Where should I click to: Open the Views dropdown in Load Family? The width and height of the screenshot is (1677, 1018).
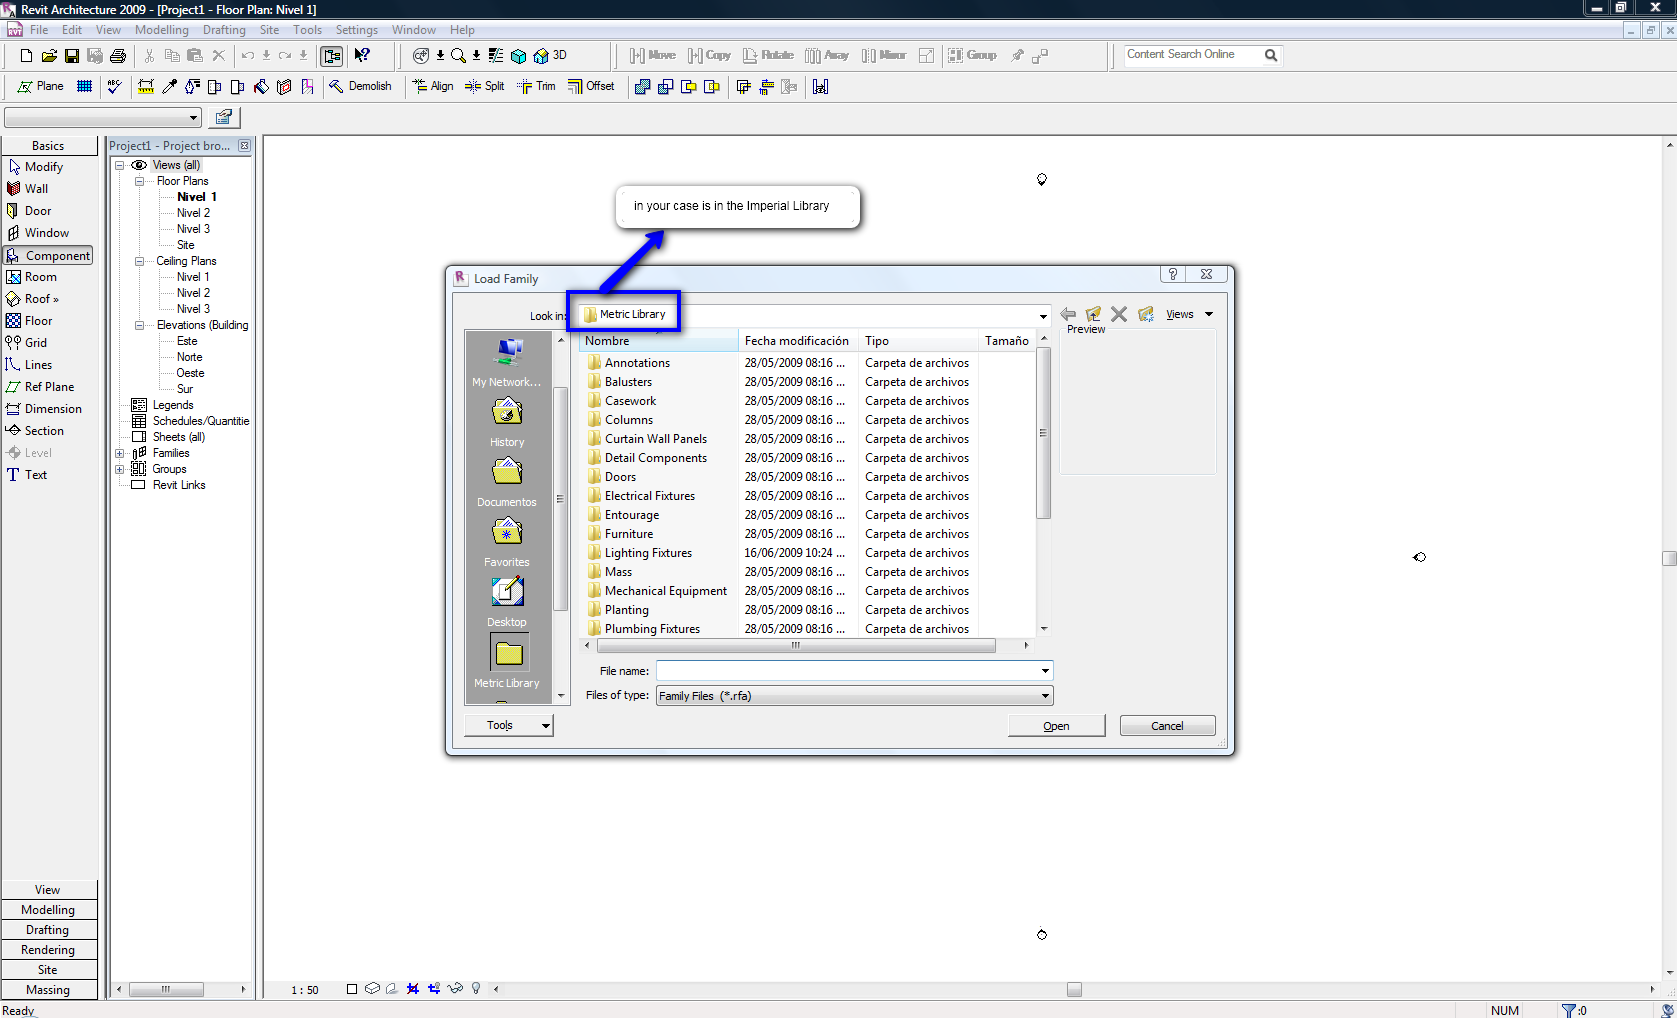1189,314
